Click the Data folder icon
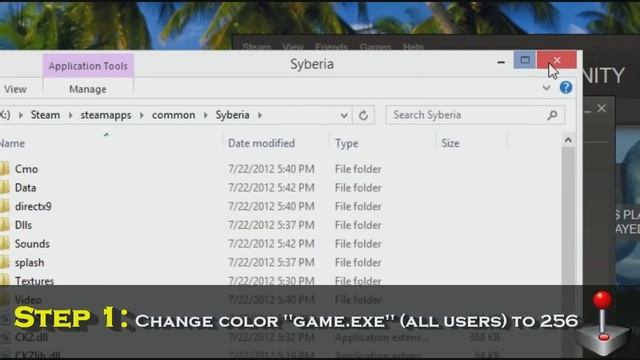Viewport: 640px width, 360px height. point(4,187)
